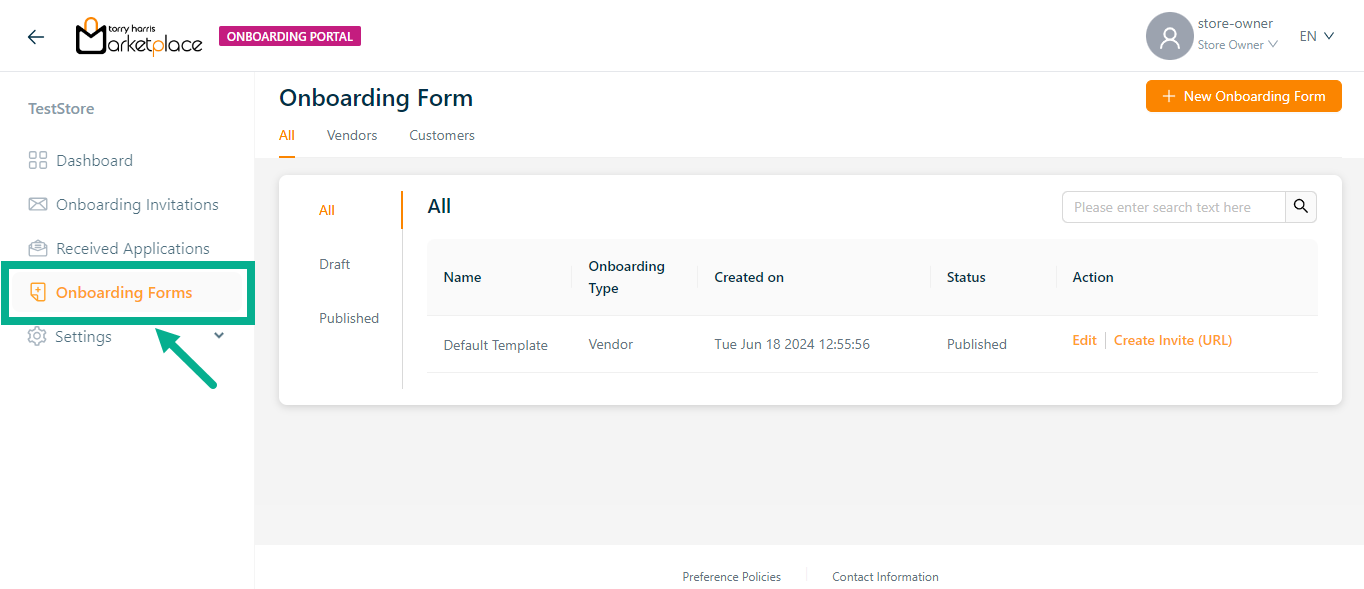Open the Store Owner role dropdown
This screenshot has width=1364, height=589.
(1238, 45)
